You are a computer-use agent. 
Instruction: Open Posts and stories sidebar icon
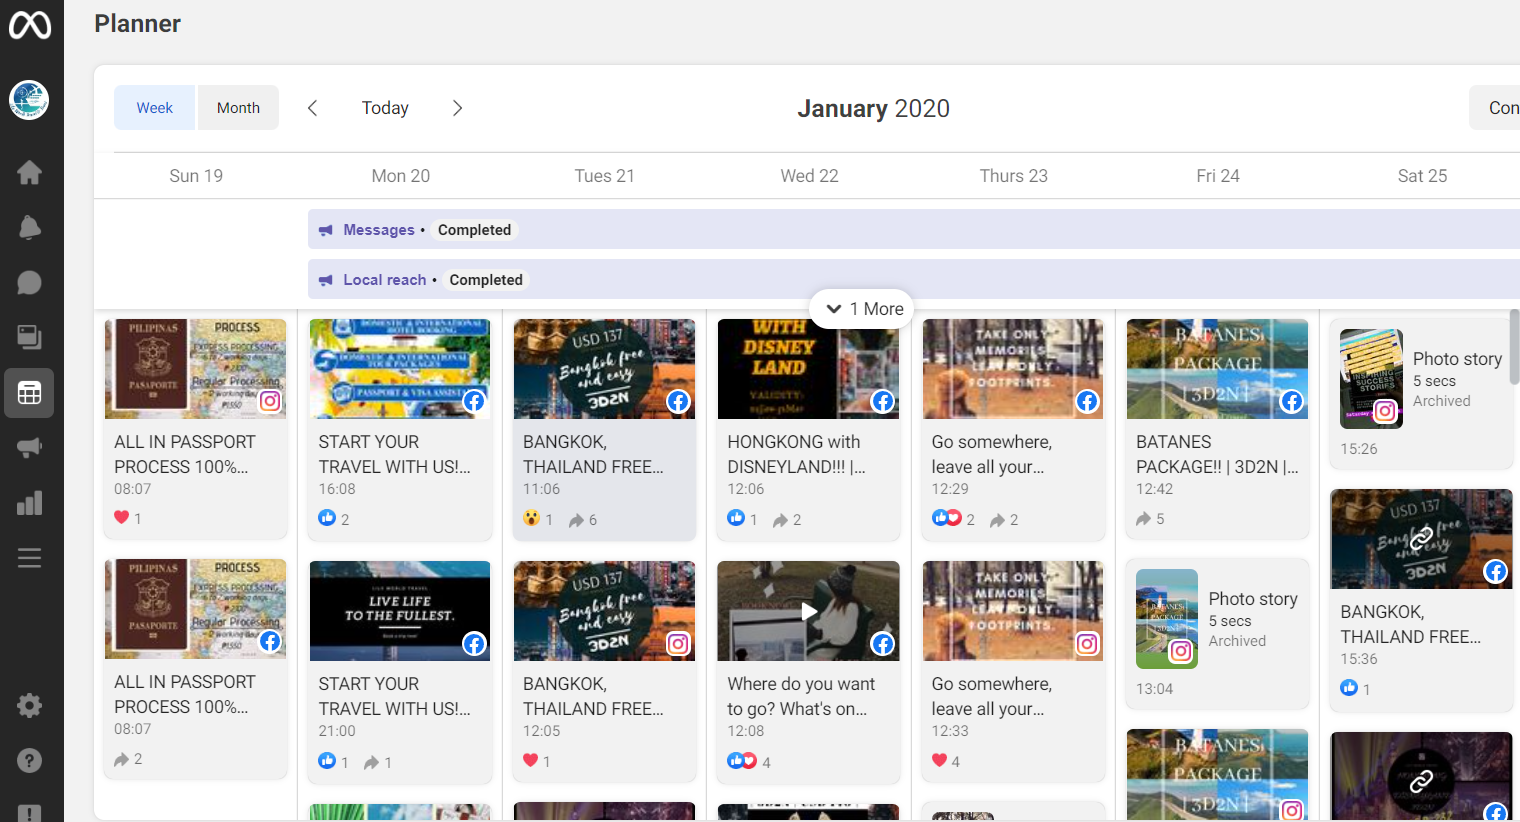(29, 337)
